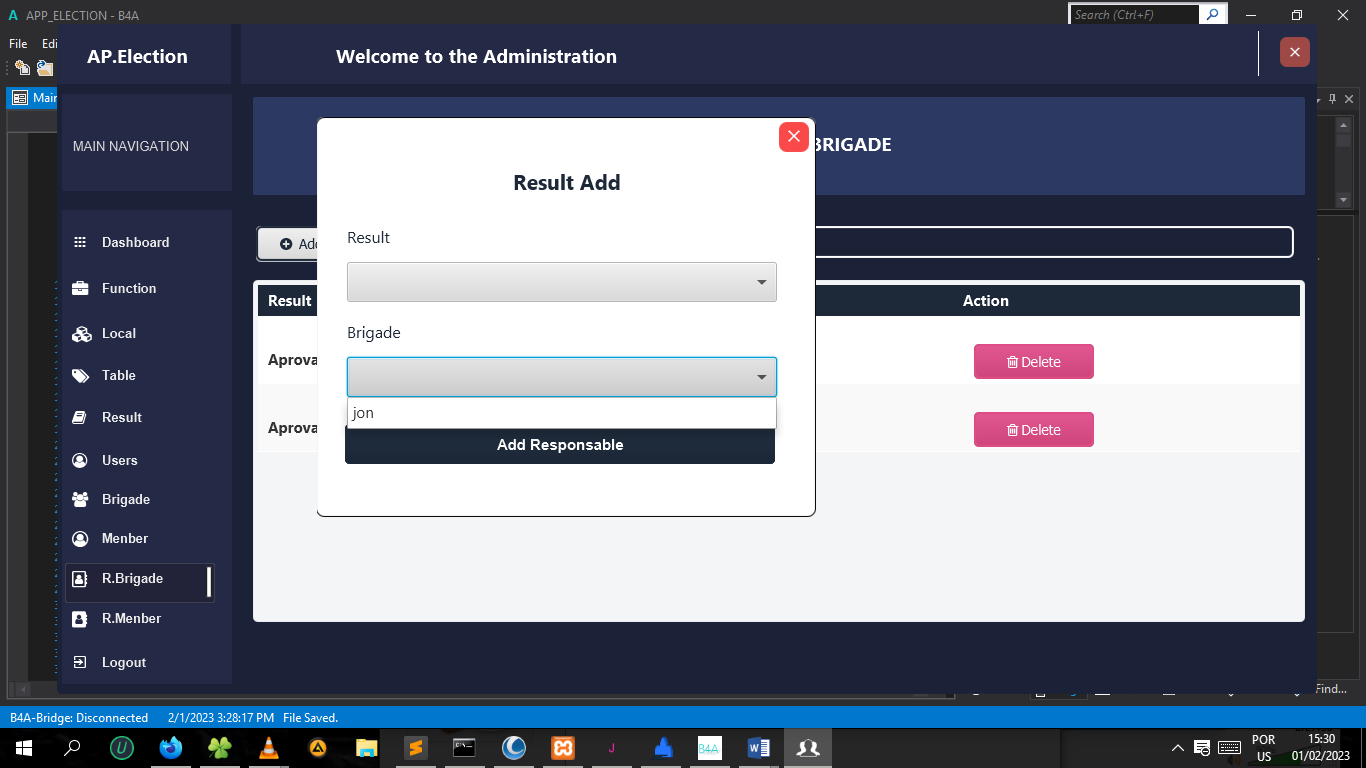This screenshot has height=768, width=1366.
Task: Click the Result sidebar book icon
Action: click(80, 417)
